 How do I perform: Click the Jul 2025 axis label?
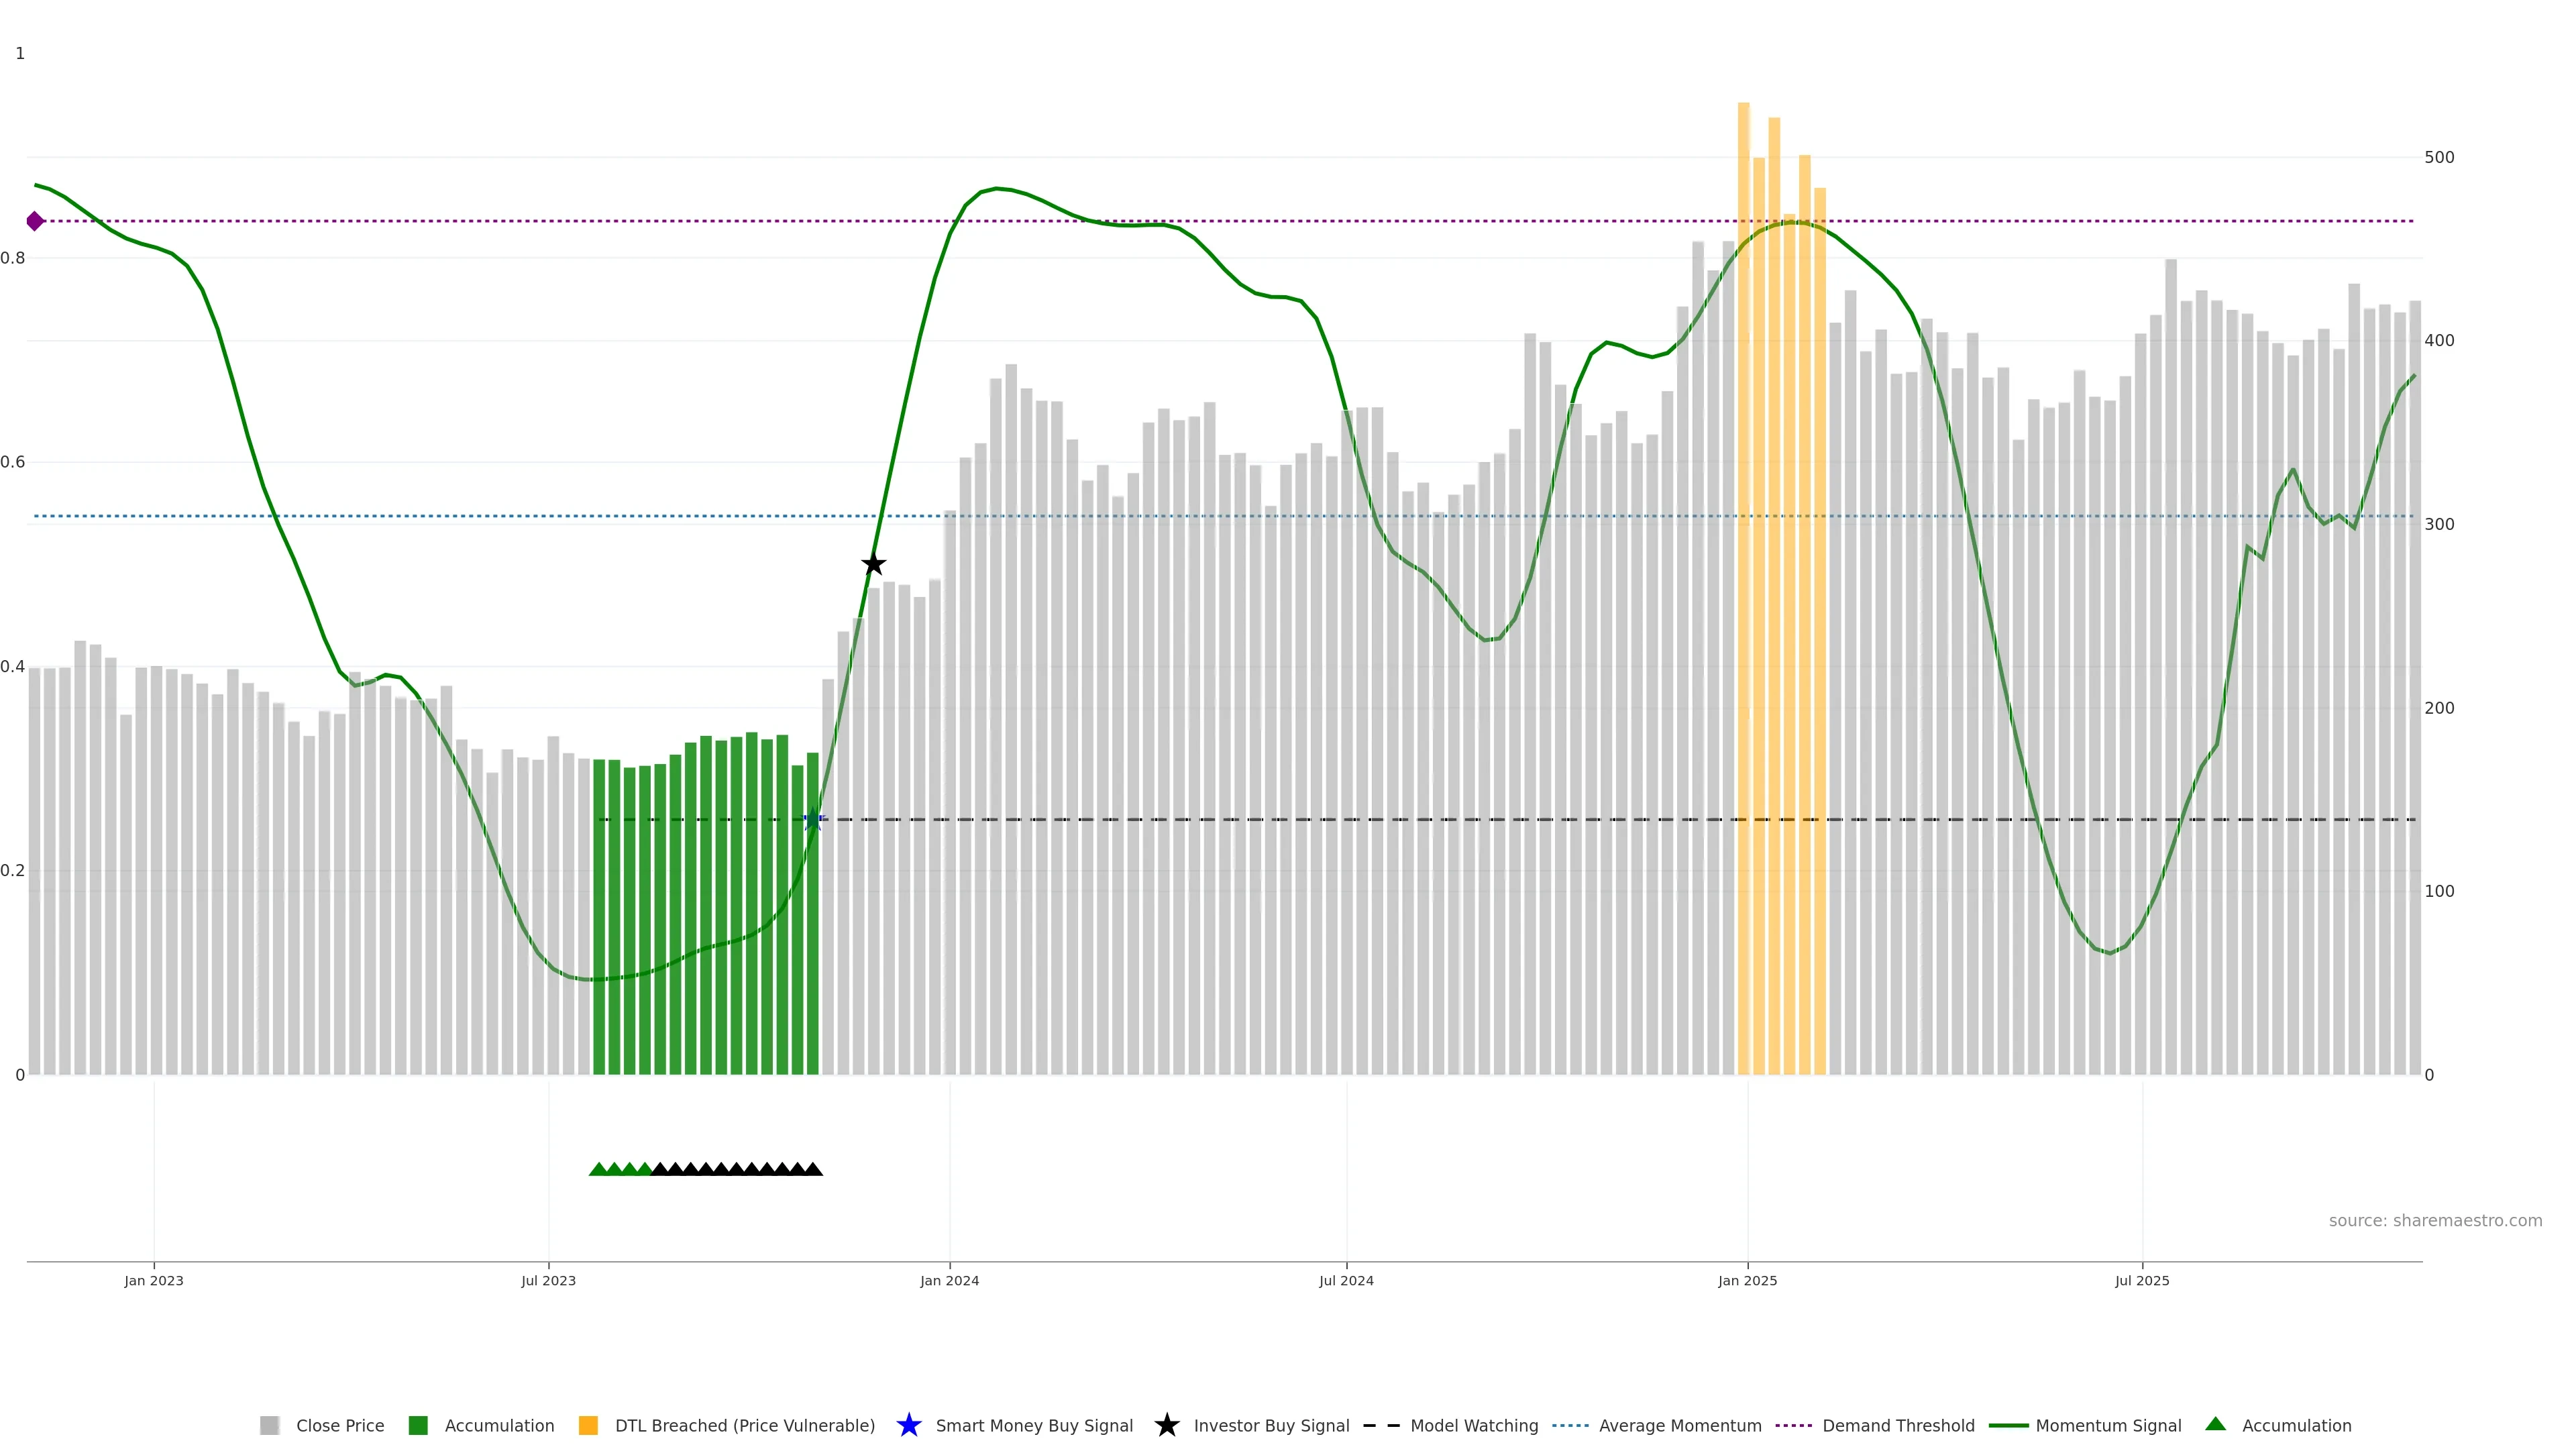point(2141,1280)
